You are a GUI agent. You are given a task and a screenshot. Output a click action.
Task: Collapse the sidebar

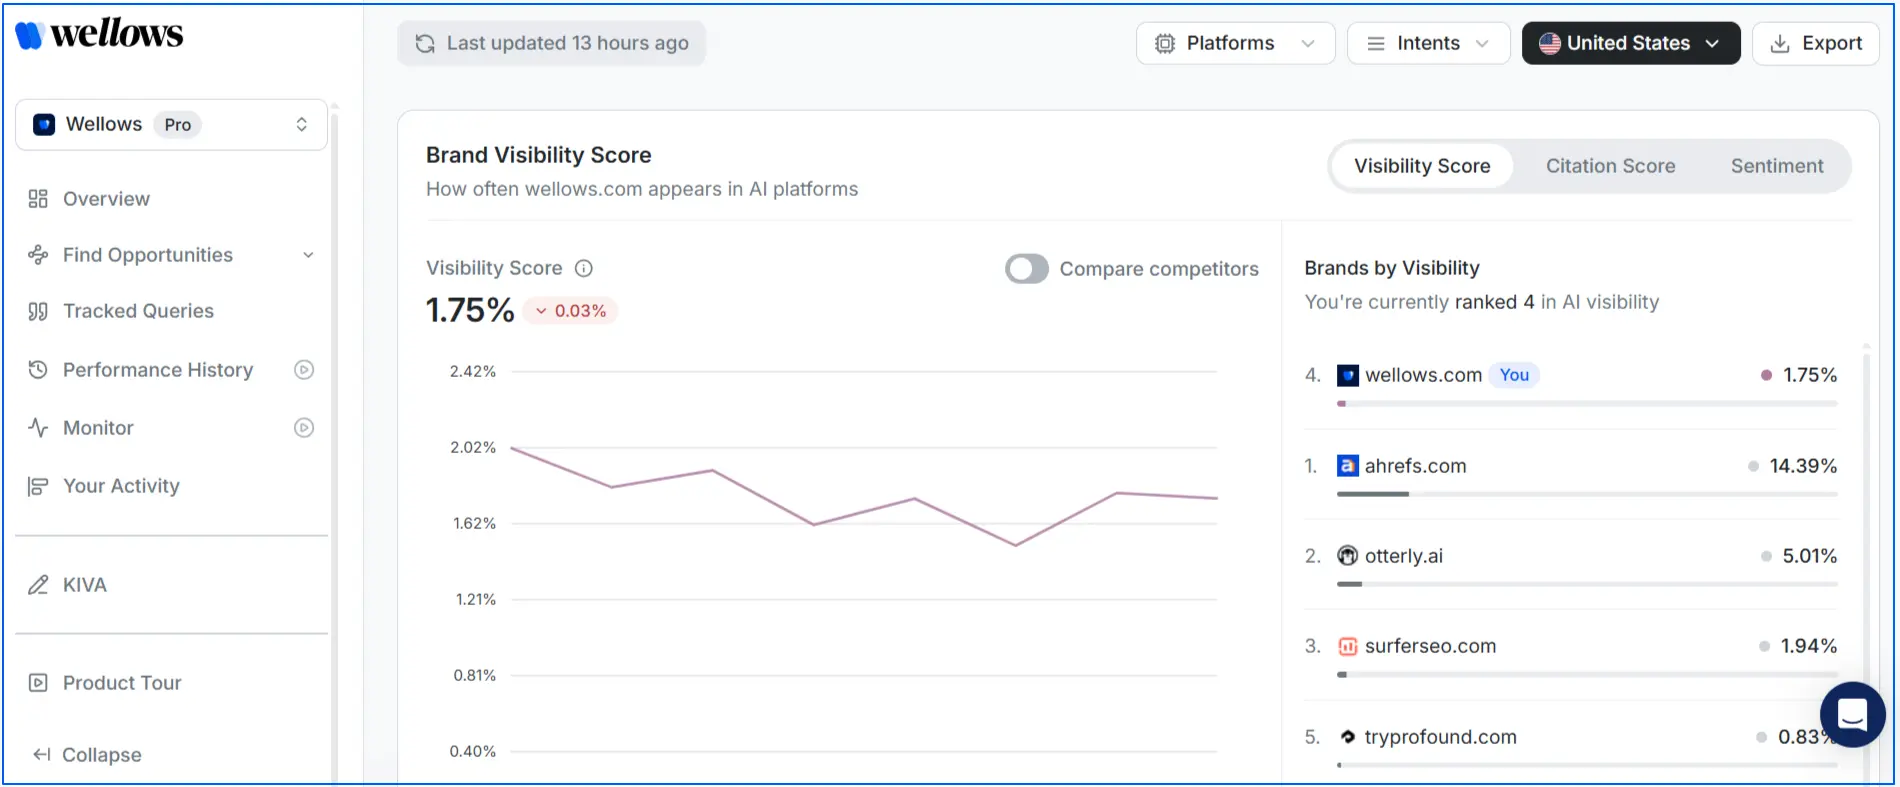(x=87, y=755)
